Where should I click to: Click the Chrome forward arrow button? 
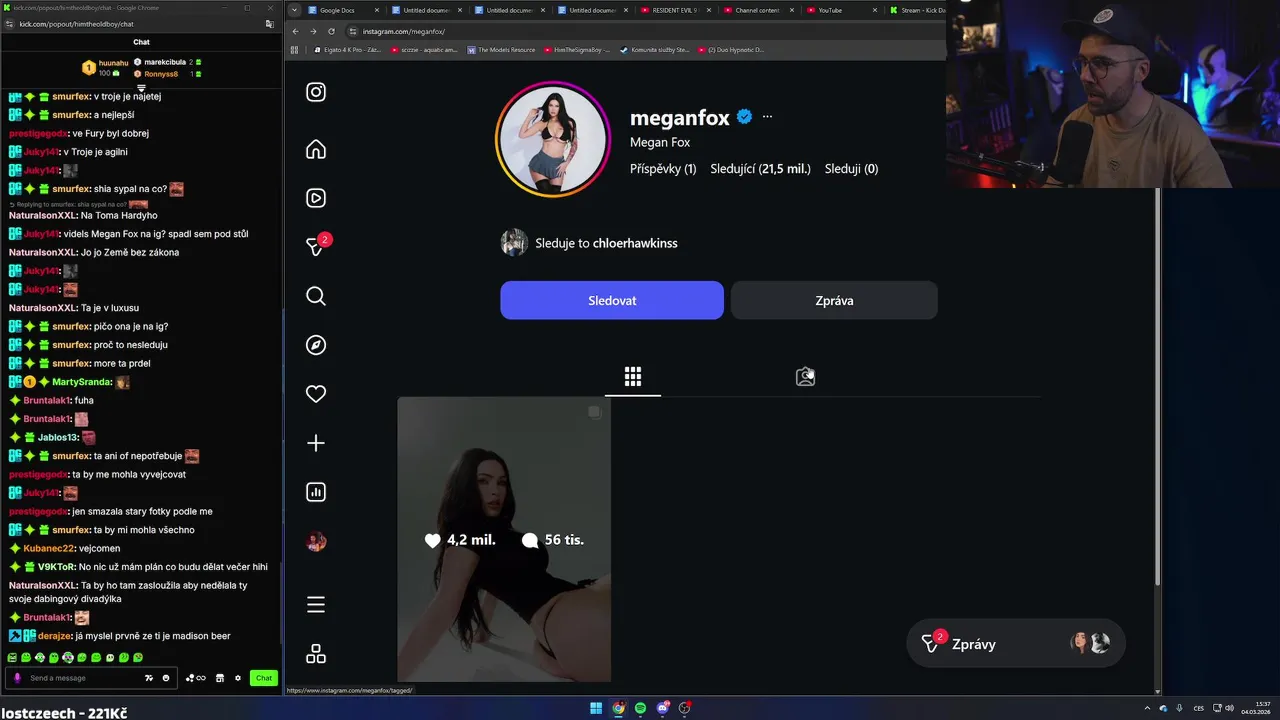(313, 31)
